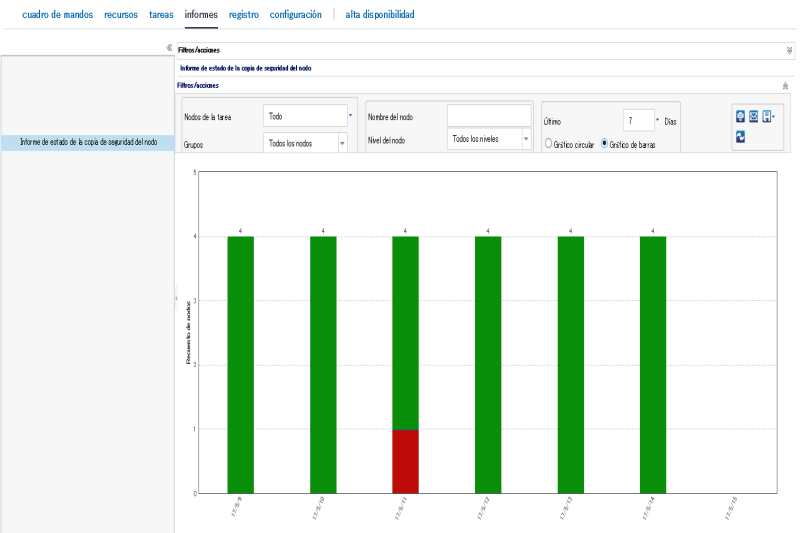The width and height of the screenshot is (800, 533).
Task: Click the 17/5/12 date axis label
Action: 483,508
